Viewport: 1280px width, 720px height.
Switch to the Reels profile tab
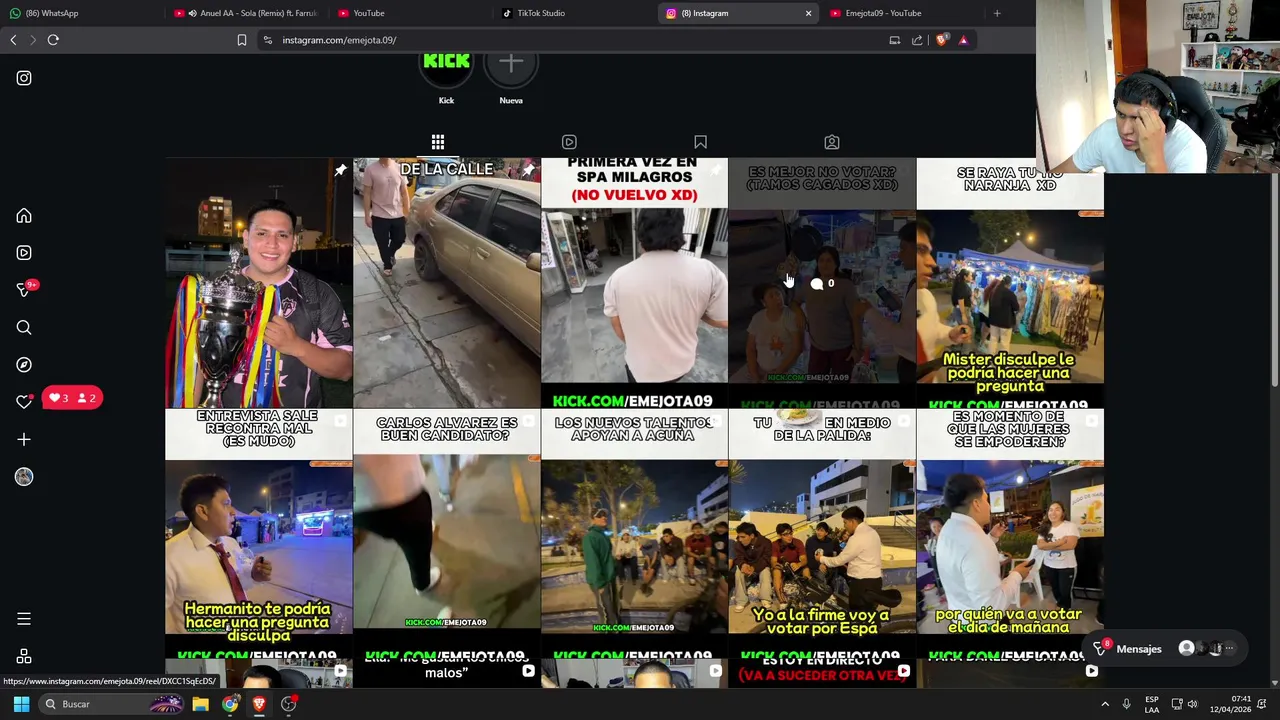click(569, 142)
